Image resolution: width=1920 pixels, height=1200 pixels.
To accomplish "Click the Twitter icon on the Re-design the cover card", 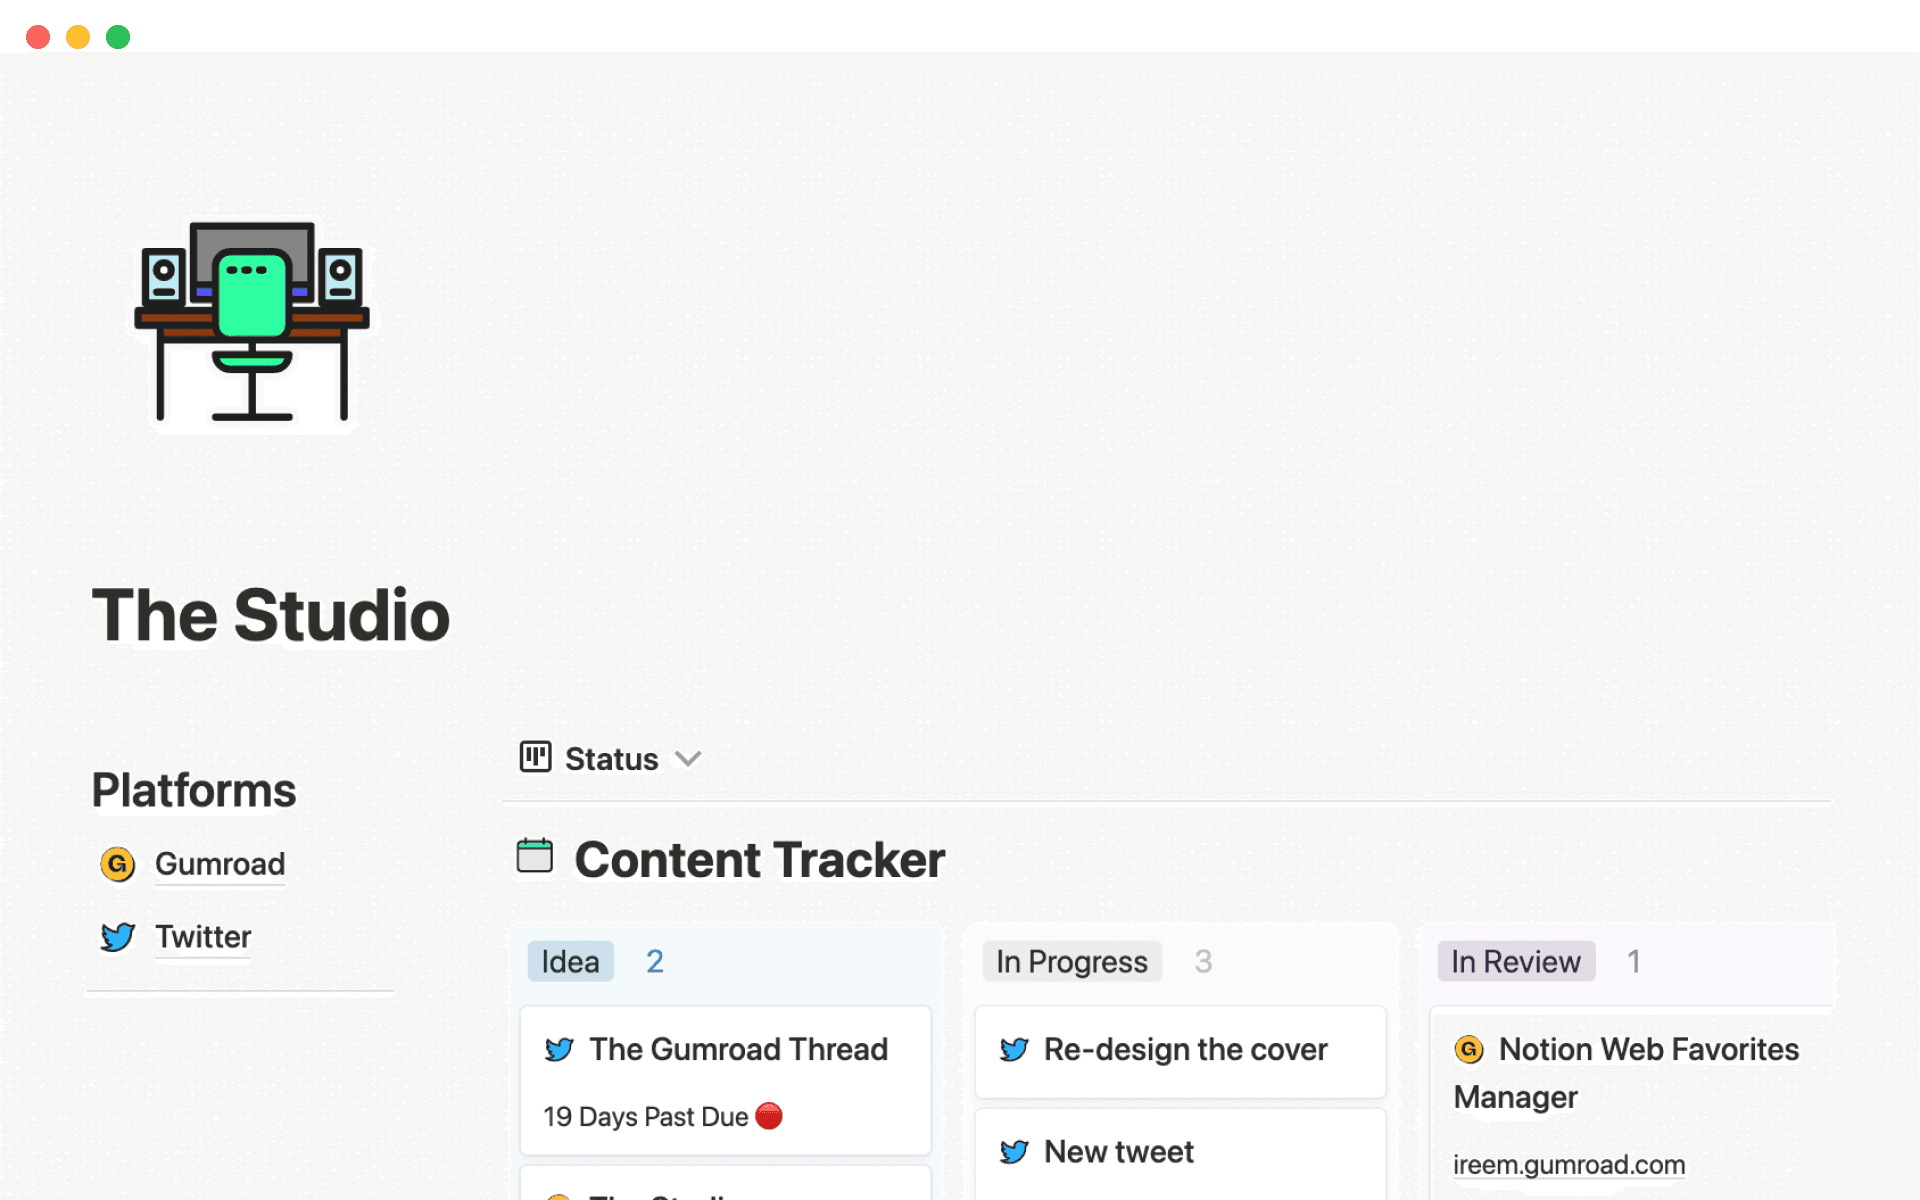I will tap(1014, 1050).
